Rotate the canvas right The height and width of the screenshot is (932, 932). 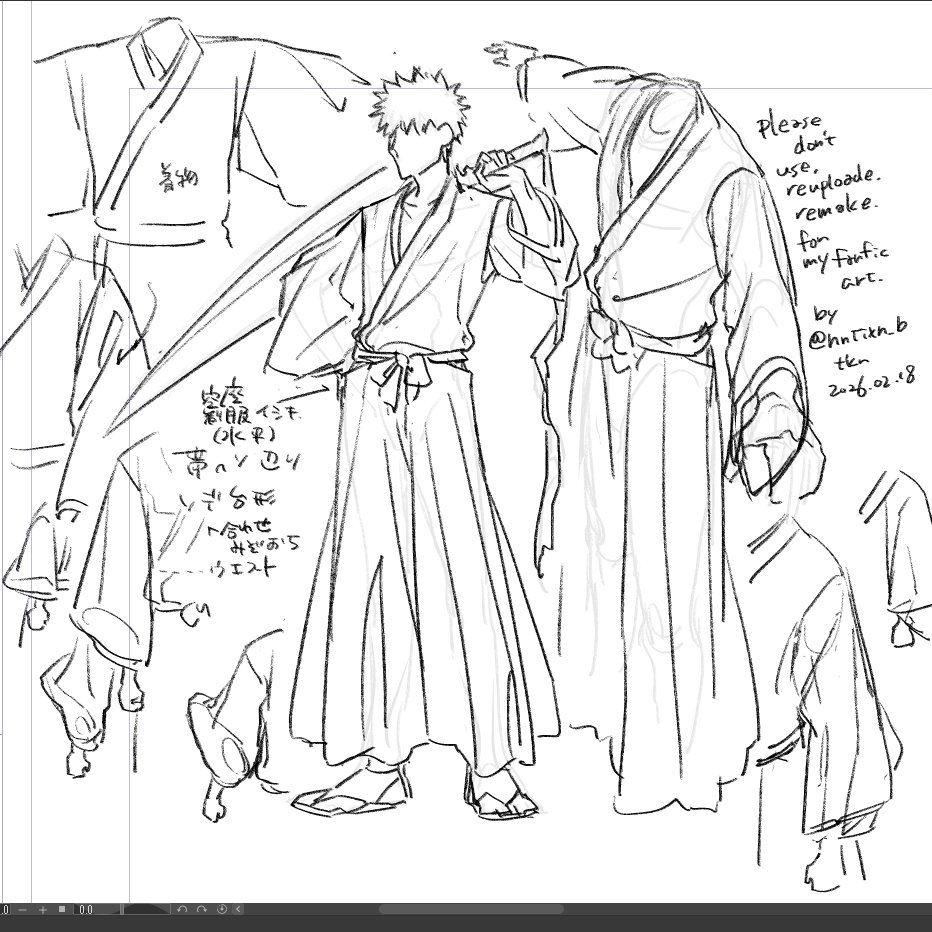click(x=201, y=909)
